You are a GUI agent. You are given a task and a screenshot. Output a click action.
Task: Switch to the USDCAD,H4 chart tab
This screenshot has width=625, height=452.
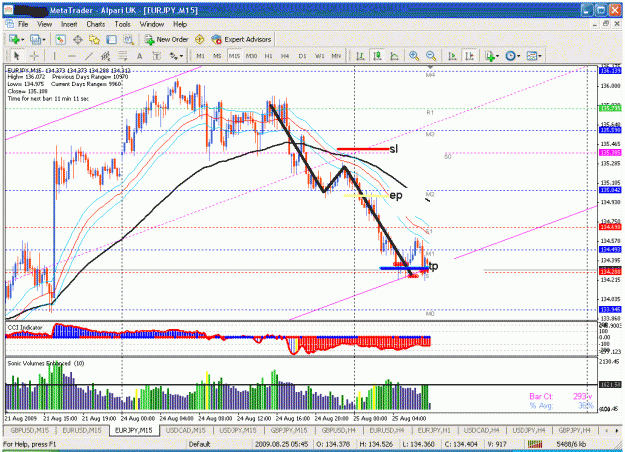(482, 430)
